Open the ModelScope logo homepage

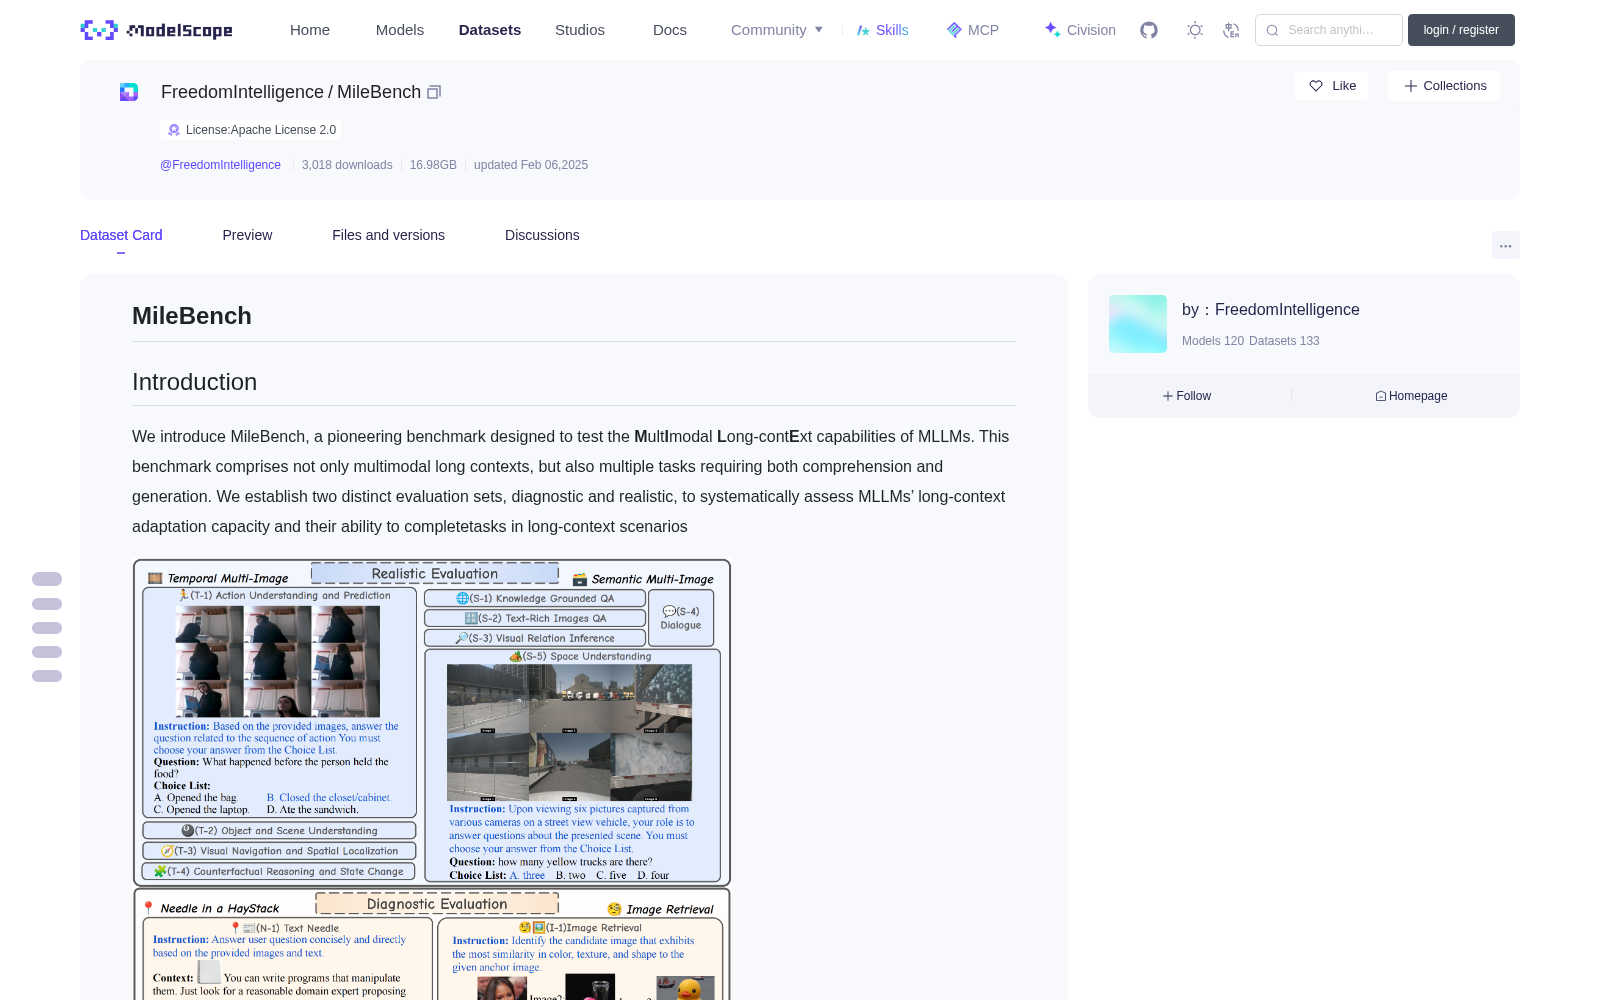pyautogui.click(x=157, y=30)
